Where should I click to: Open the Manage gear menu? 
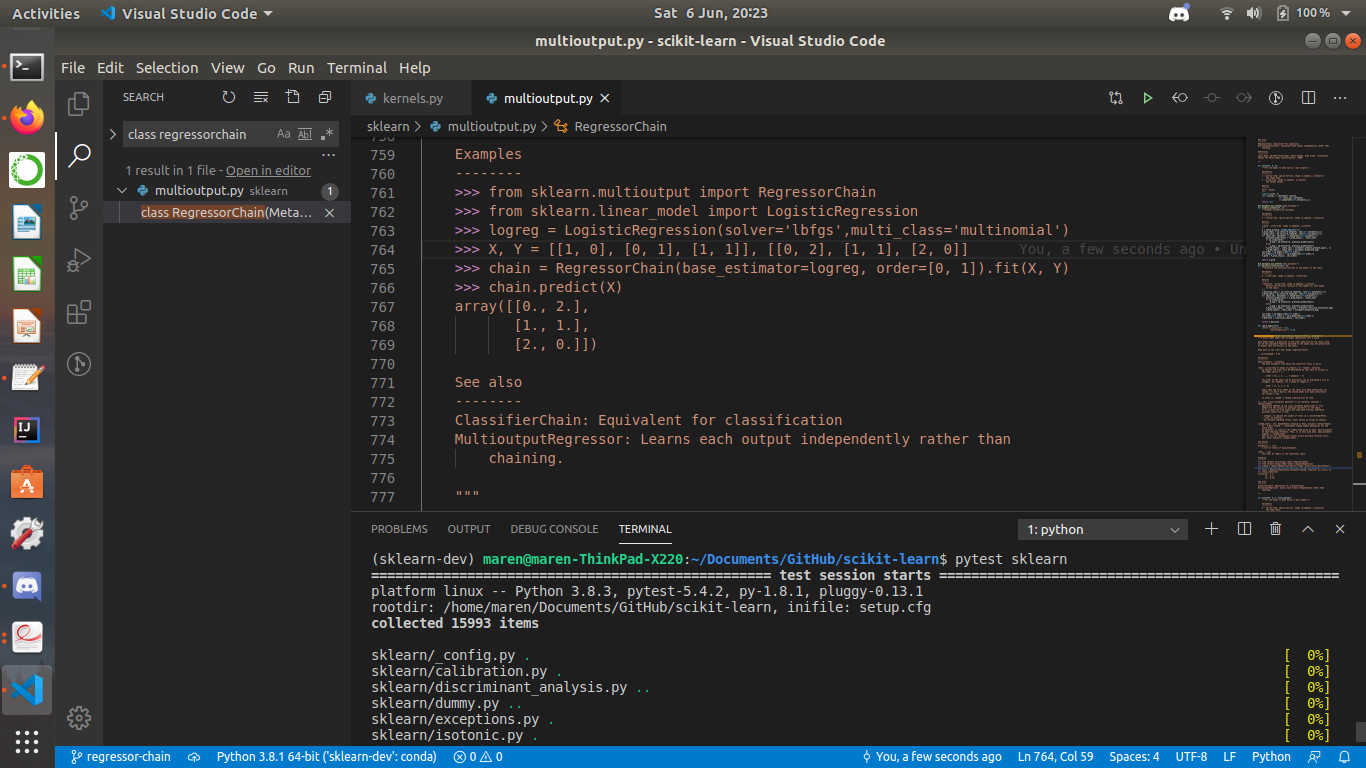pyautogui.click(x=79, y=717)
